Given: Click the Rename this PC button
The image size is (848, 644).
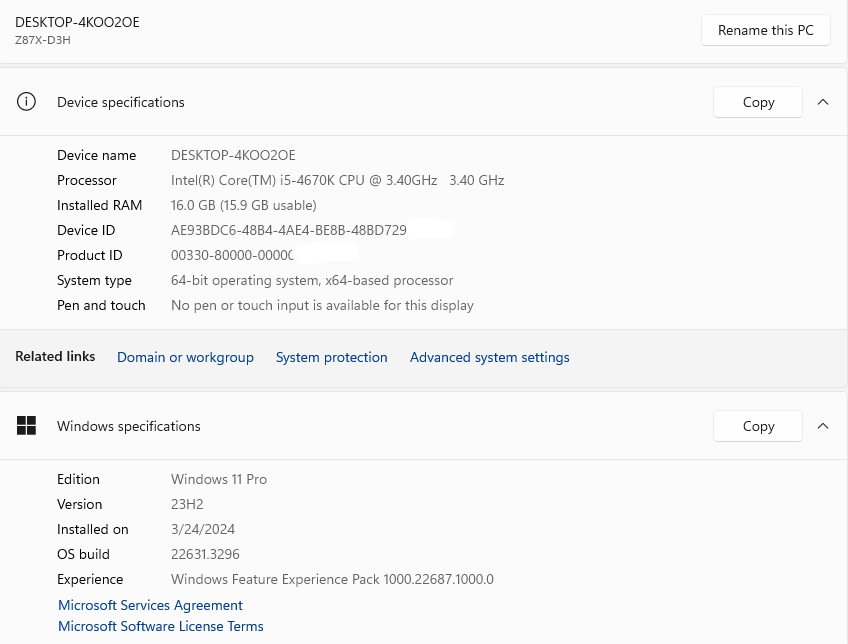Looking at the screenshot, I should [765, 30].
